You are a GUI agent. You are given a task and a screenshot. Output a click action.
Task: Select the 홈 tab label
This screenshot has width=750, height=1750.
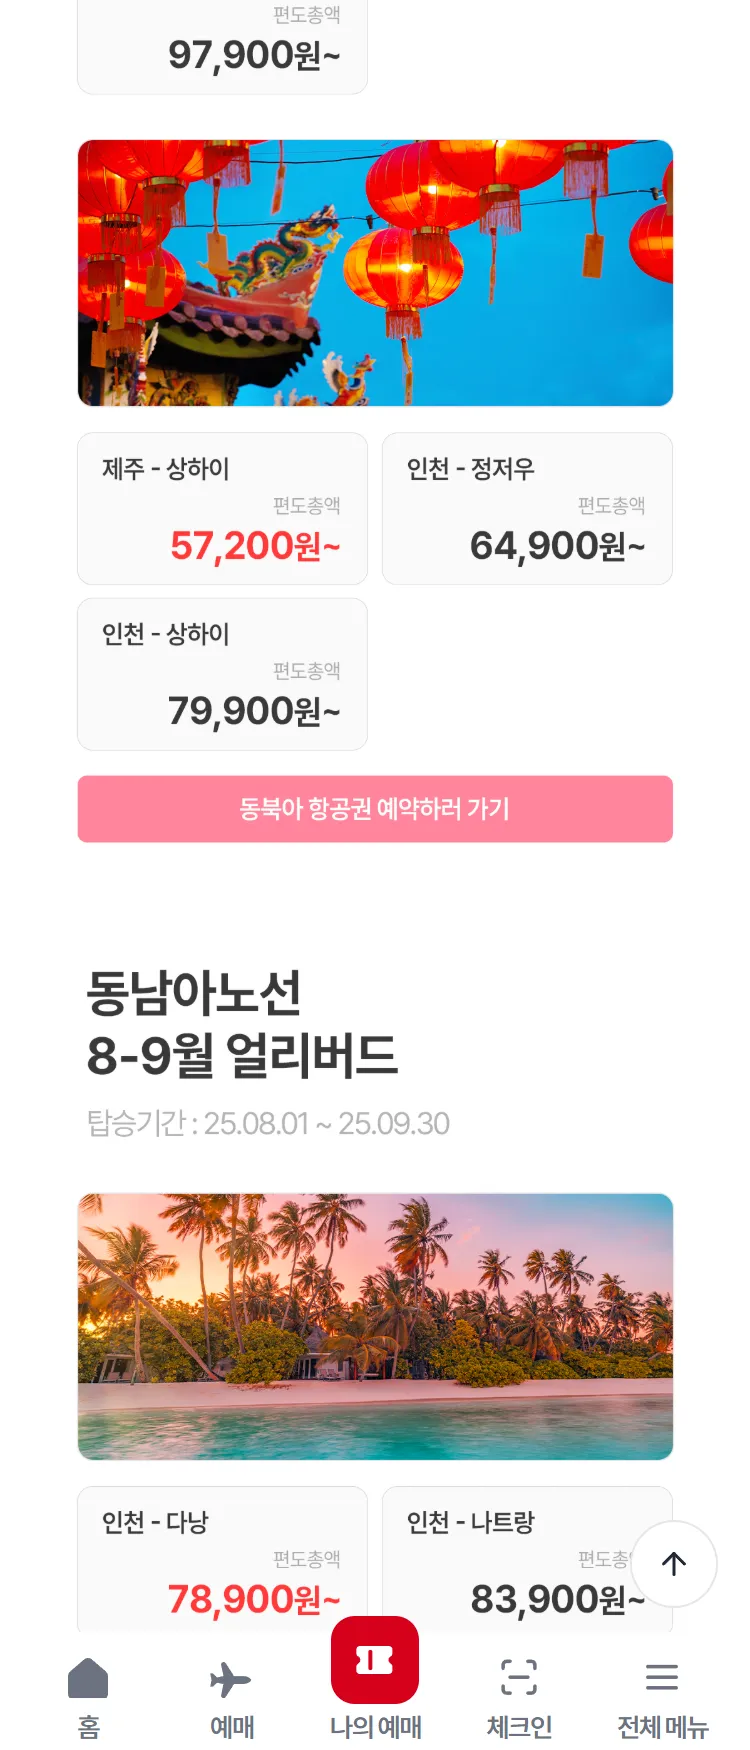click(89, 1727)
